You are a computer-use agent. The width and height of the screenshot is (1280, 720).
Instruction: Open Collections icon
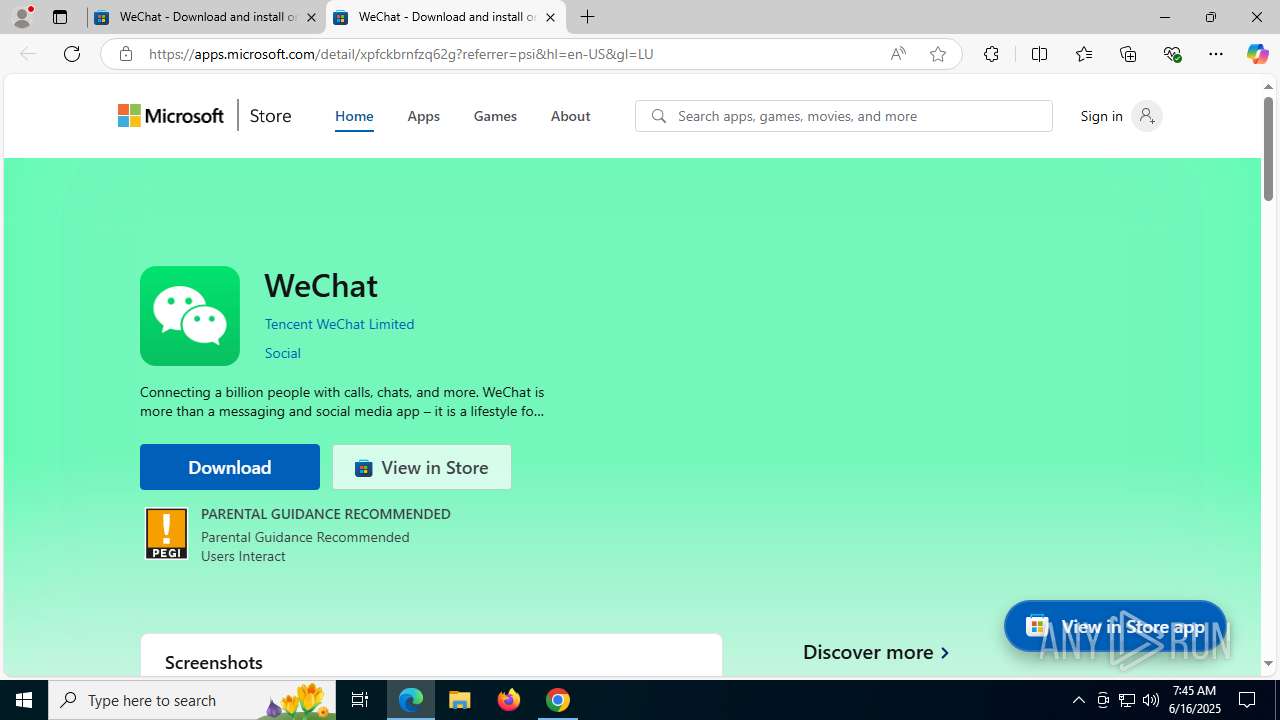point(1128,54)
